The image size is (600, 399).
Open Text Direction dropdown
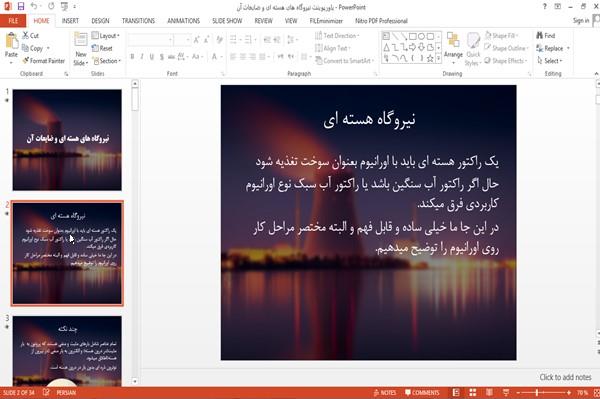[337, 36]
